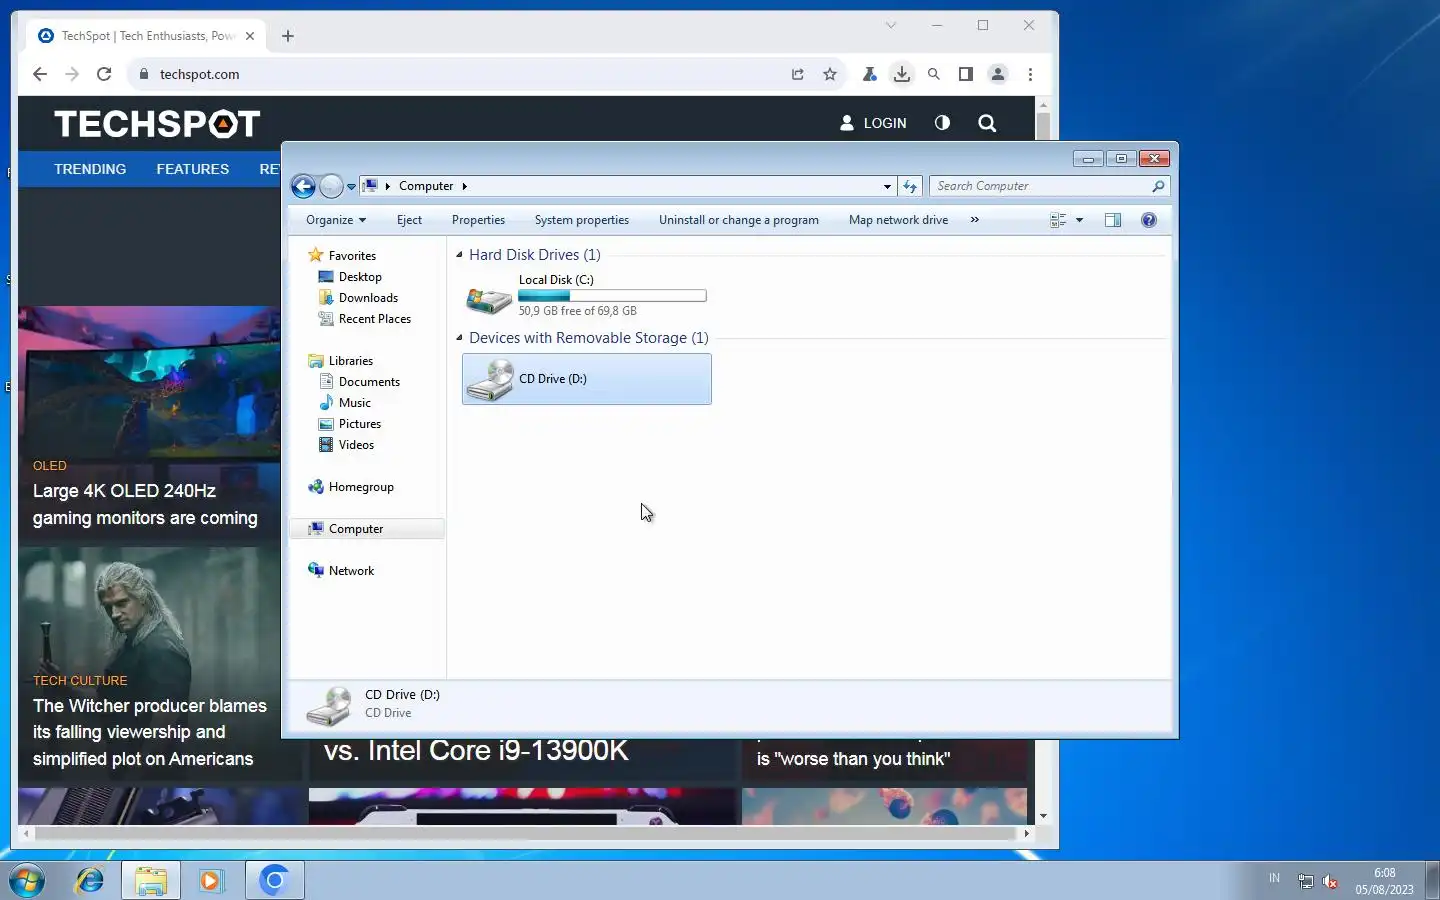This screenshot has height=900, width=1440.
Task: Open Internet Explorer from taskbar
Action: click(x=90, y=880)
